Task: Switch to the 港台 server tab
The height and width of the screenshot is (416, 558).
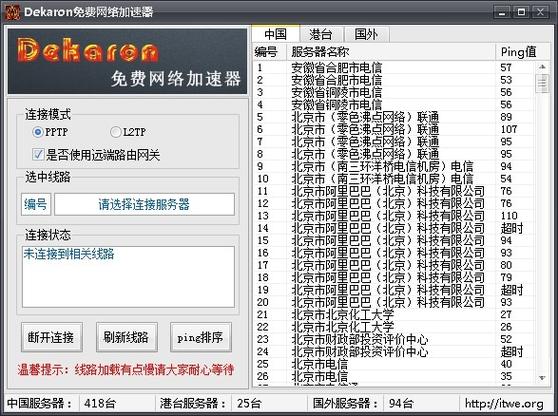Action: coord(321,35)
